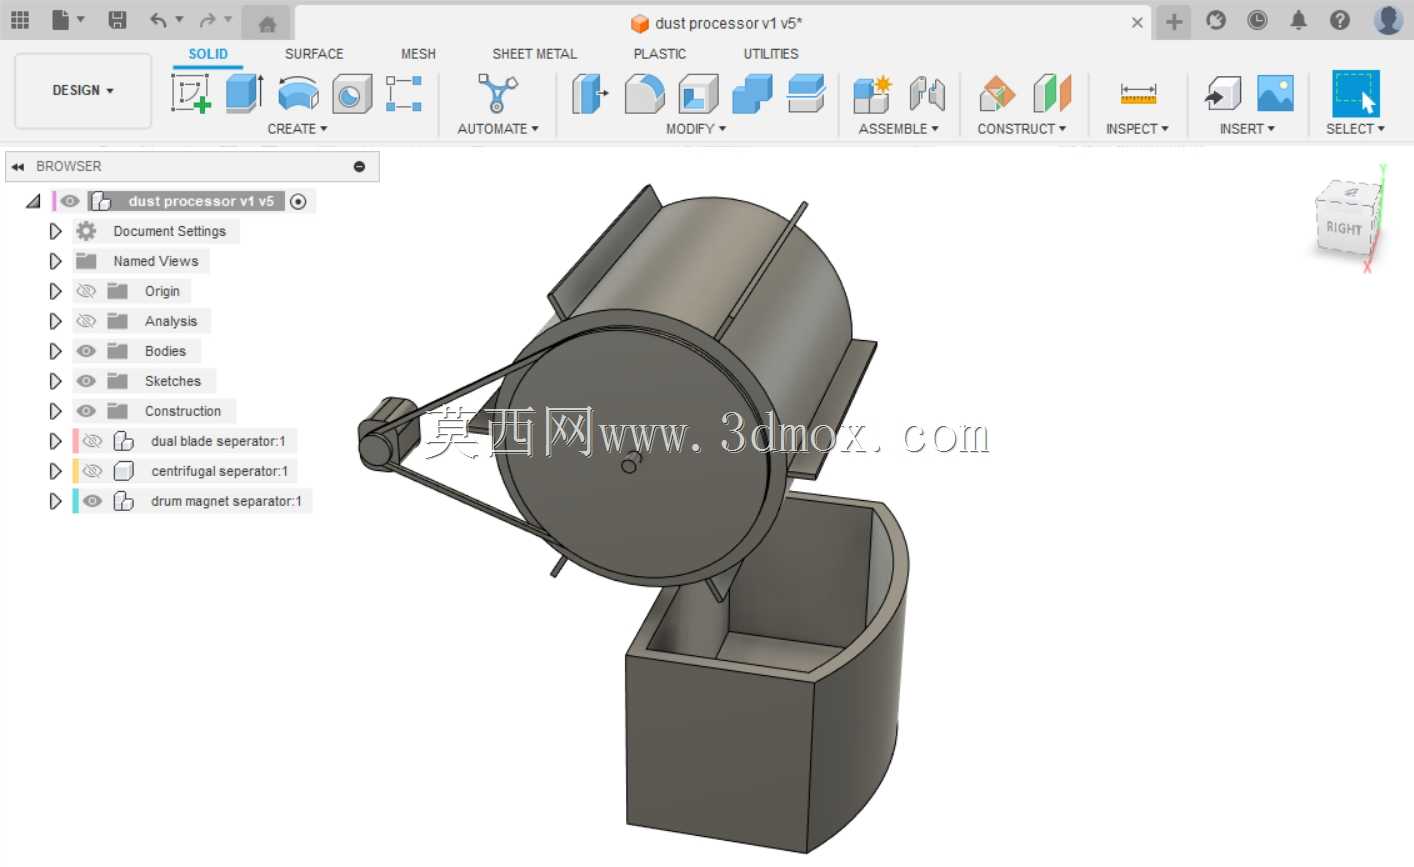Select the Offset Face tool
1414x867 pixels.
(806, 93)
